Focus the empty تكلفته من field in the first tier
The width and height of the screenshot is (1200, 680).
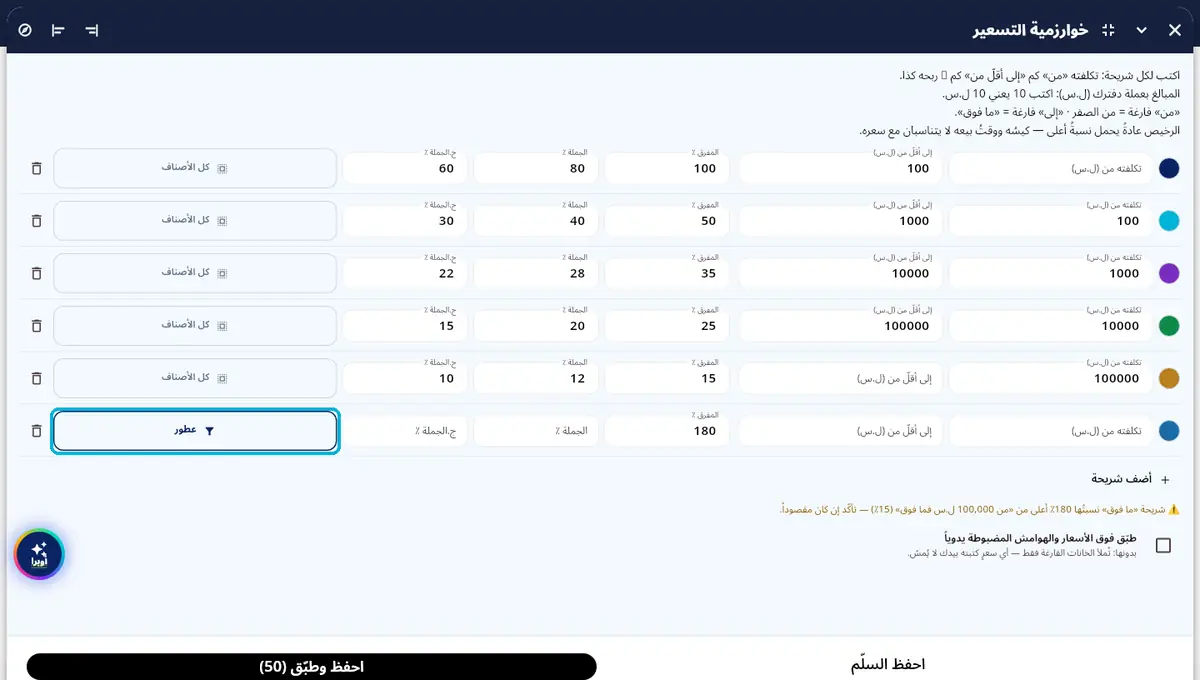tap(1048, 169)
